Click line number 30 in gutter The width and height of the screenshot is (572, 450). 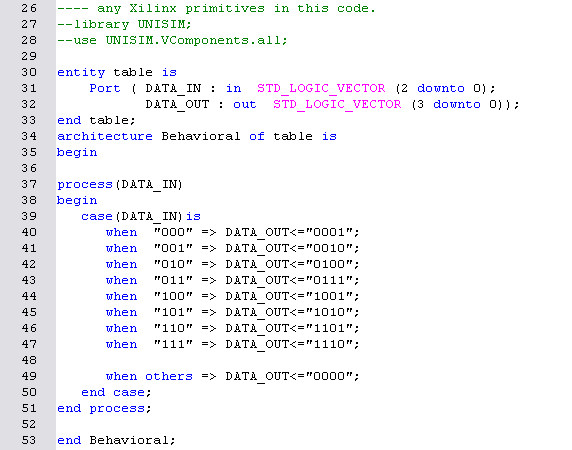29,72
